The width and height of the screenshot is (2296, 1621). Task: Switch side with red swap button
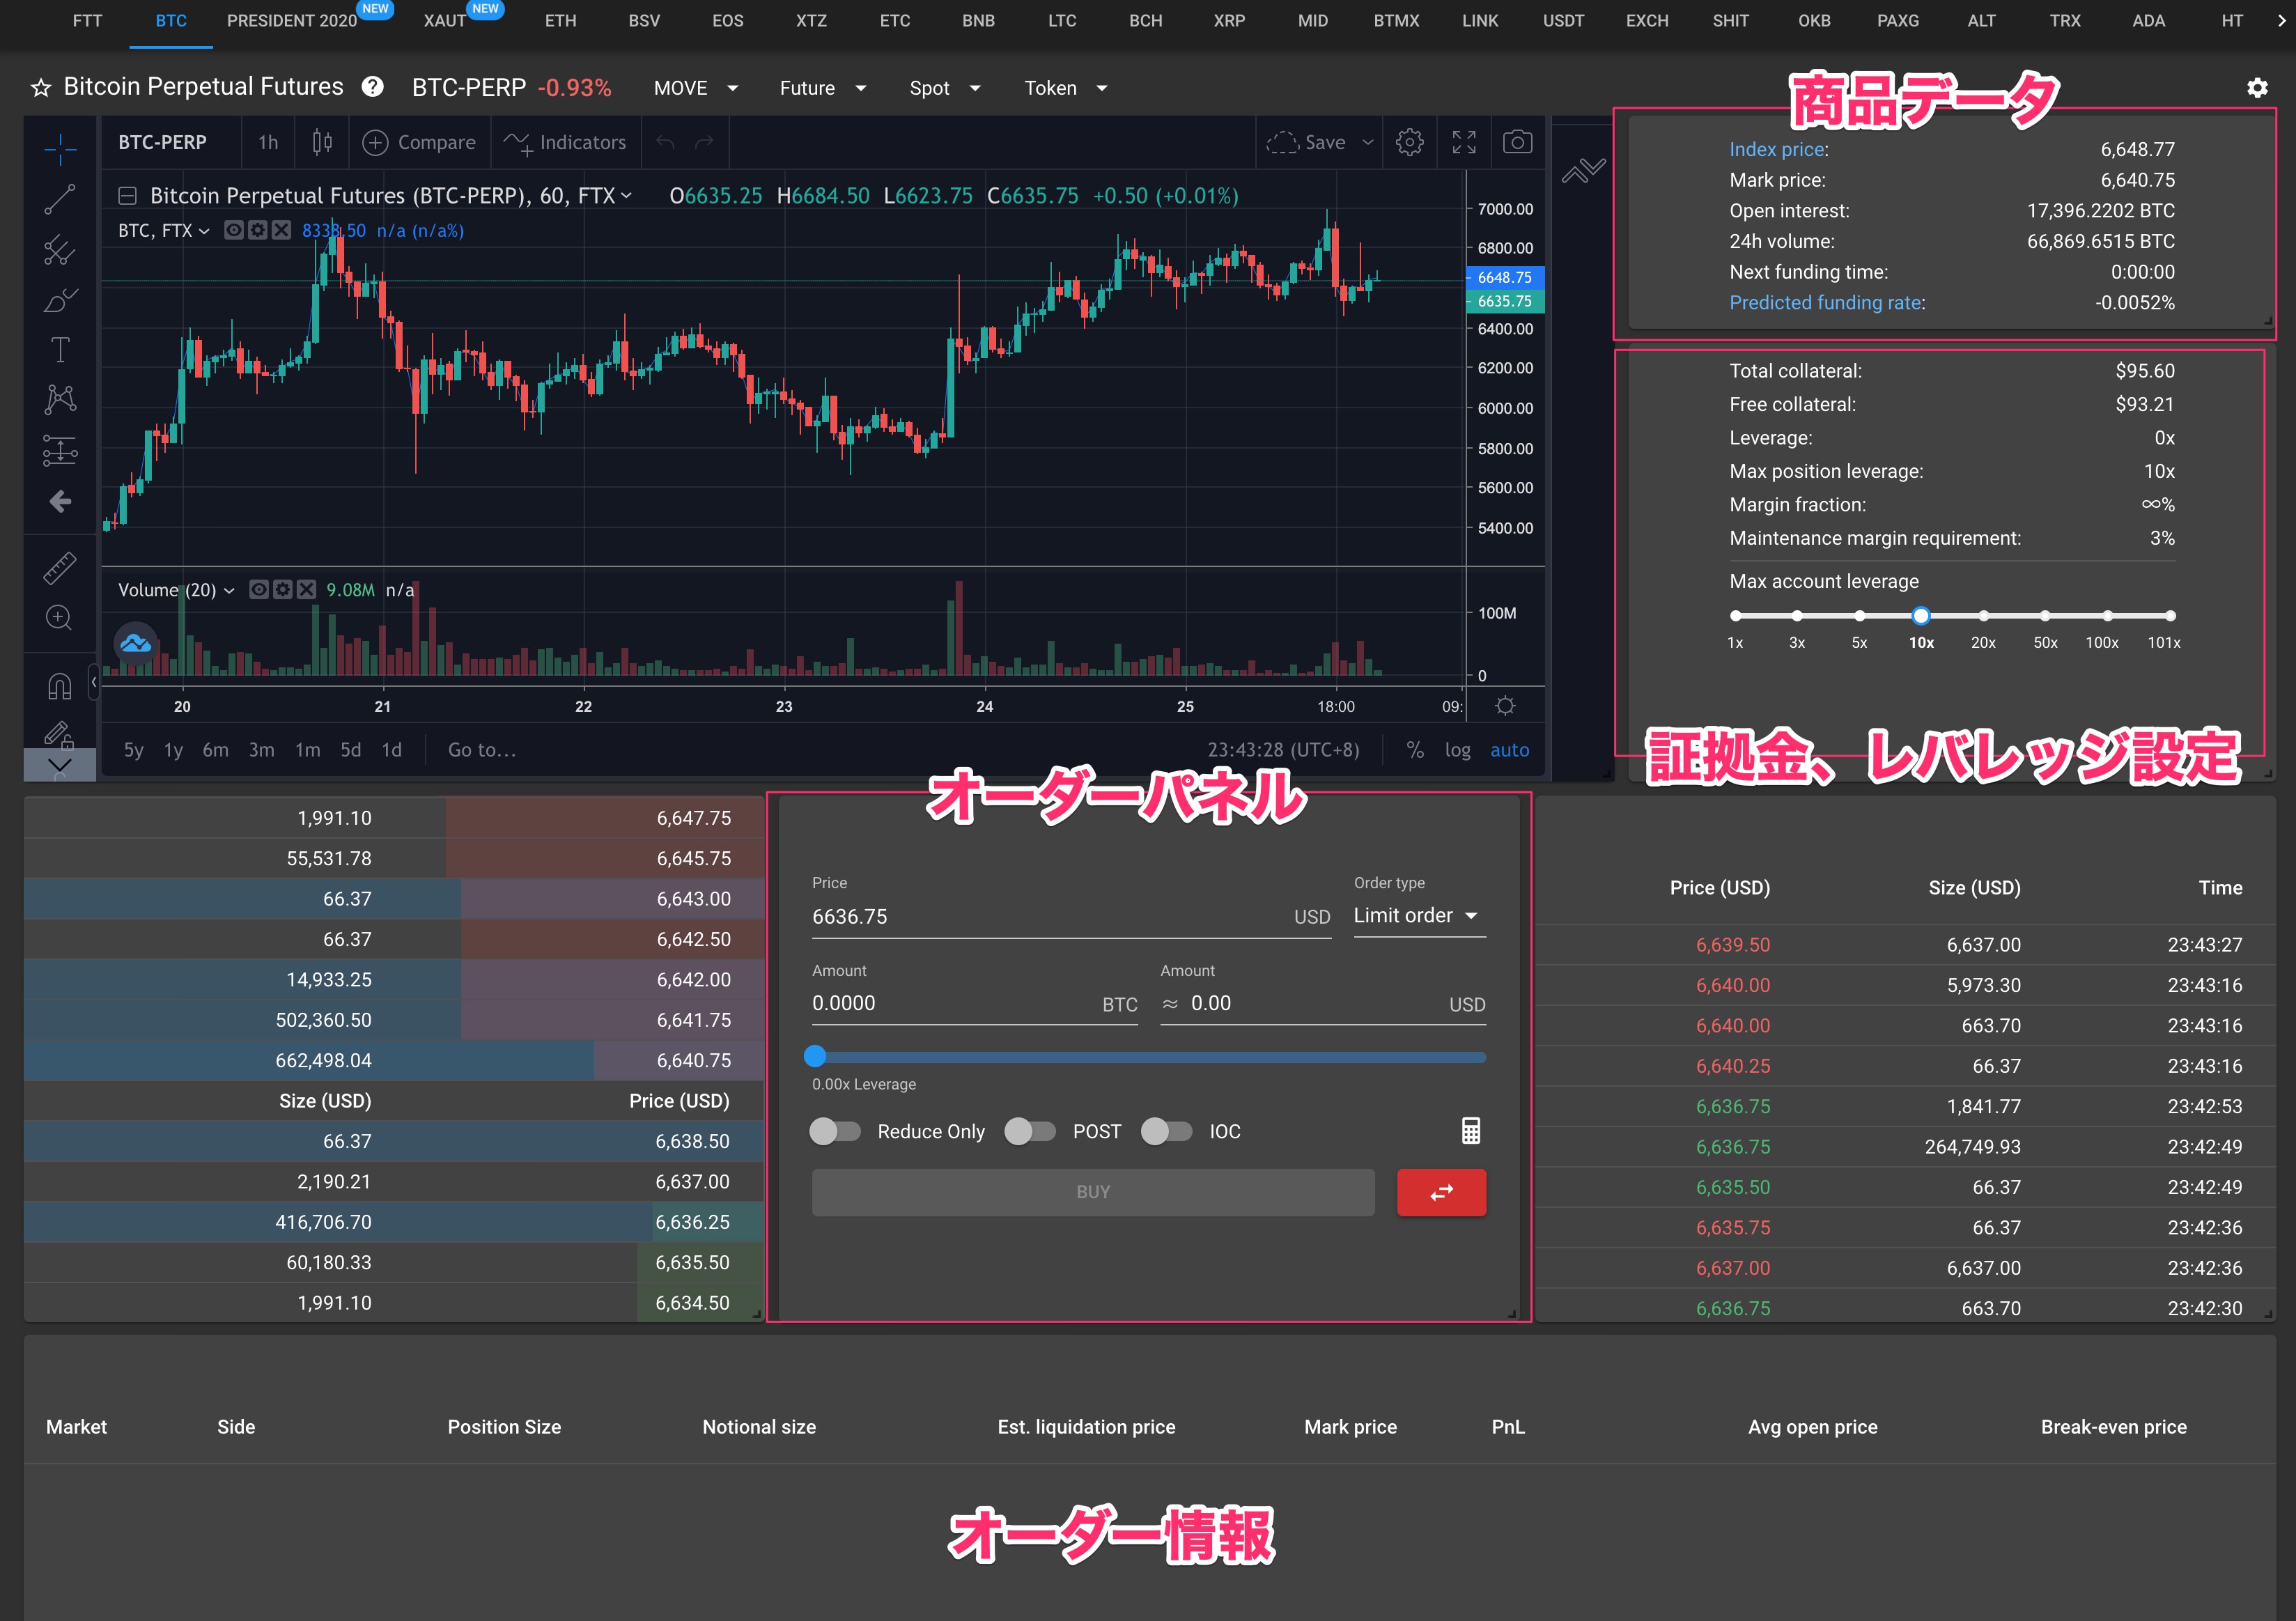[1441, 1192]
